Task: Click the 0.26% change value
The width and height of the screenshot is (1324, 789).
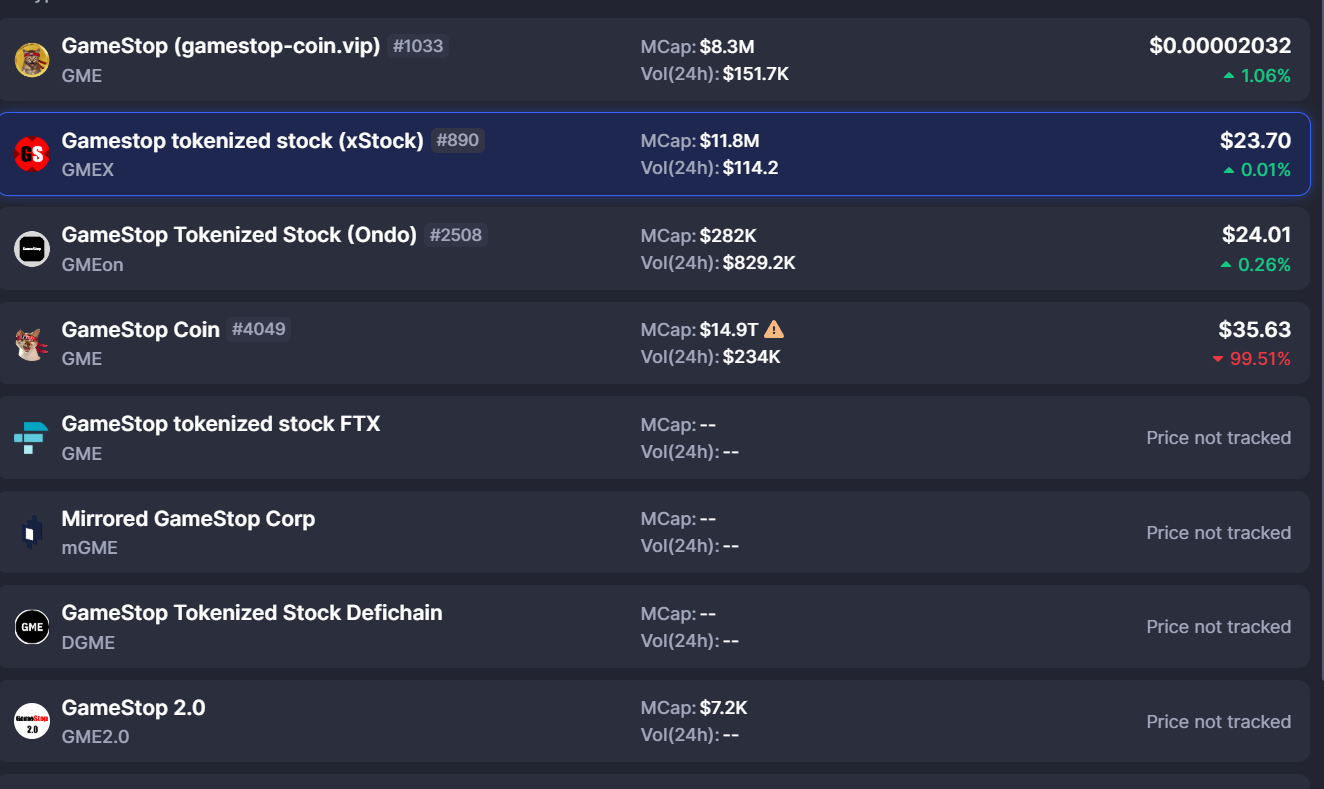Action: coord(1265,265)
